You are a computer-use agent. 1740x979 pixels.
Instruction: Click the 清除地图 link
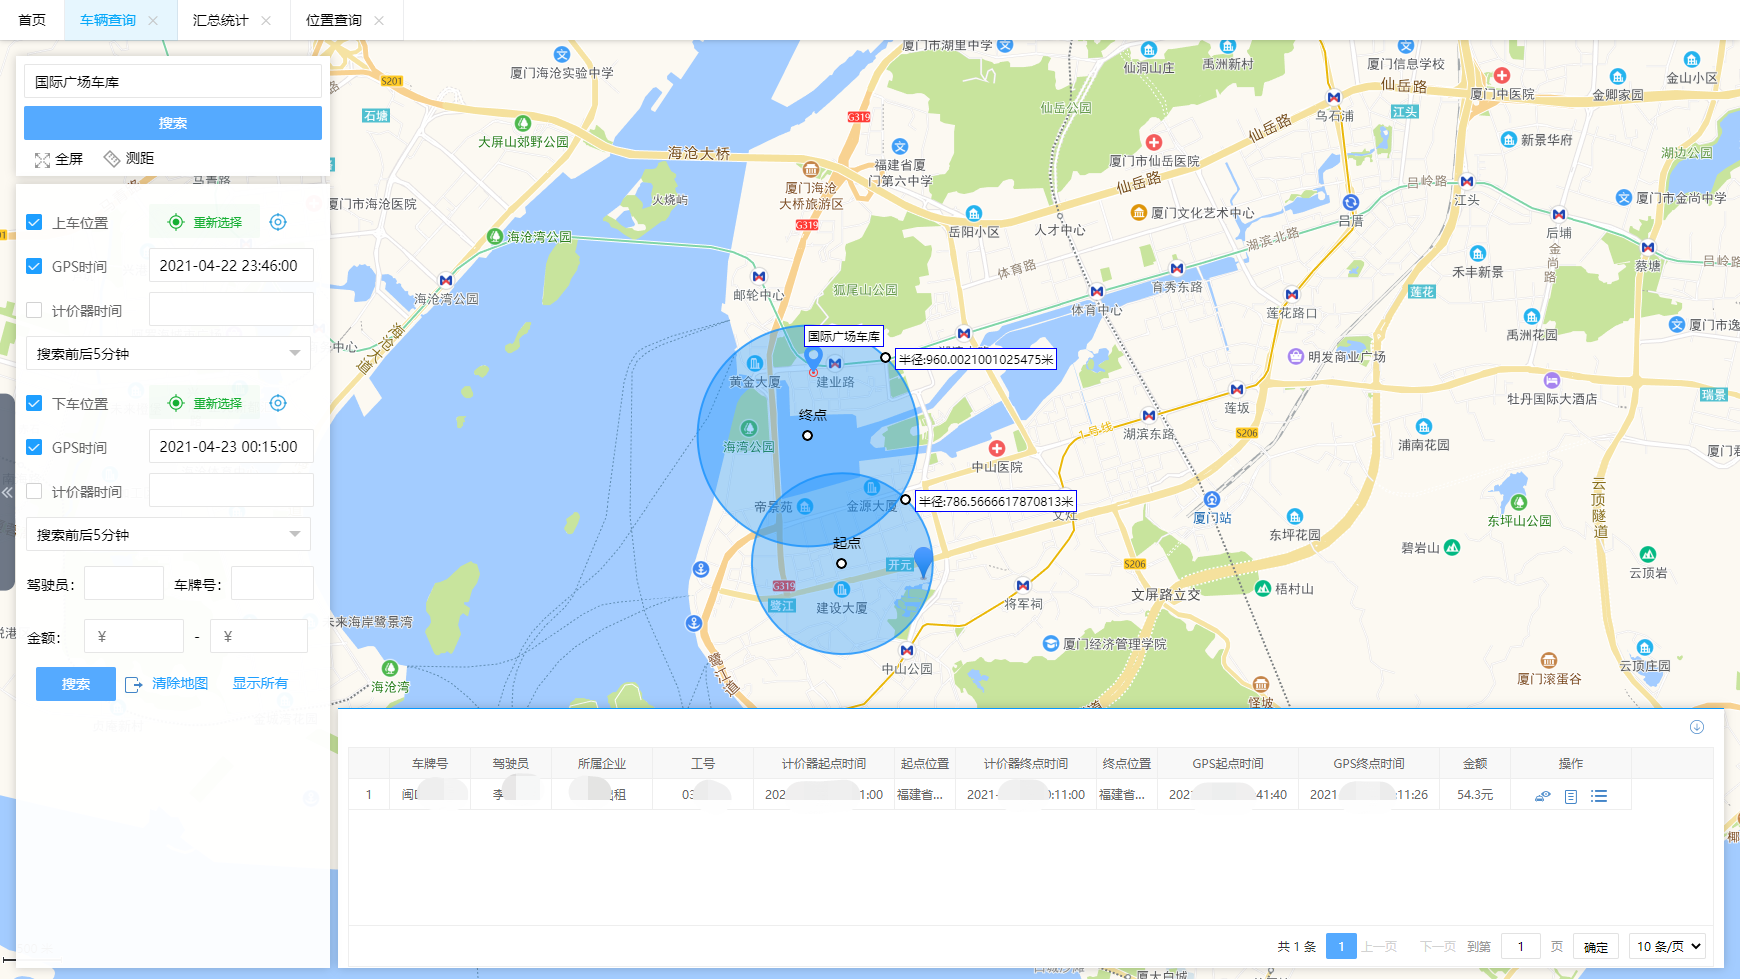pos(179,683)
